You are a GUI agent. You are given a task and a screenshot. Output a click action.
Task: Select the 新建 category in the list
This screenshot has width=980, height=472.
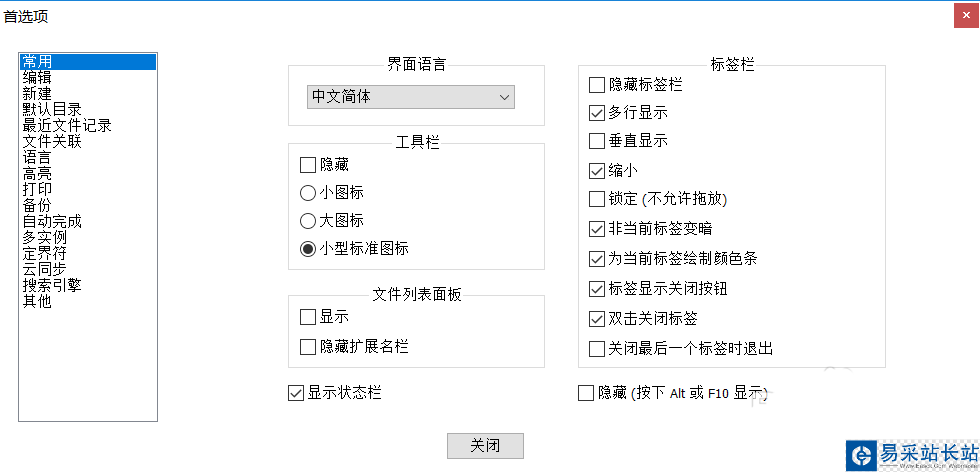click(x=37, y=93)
